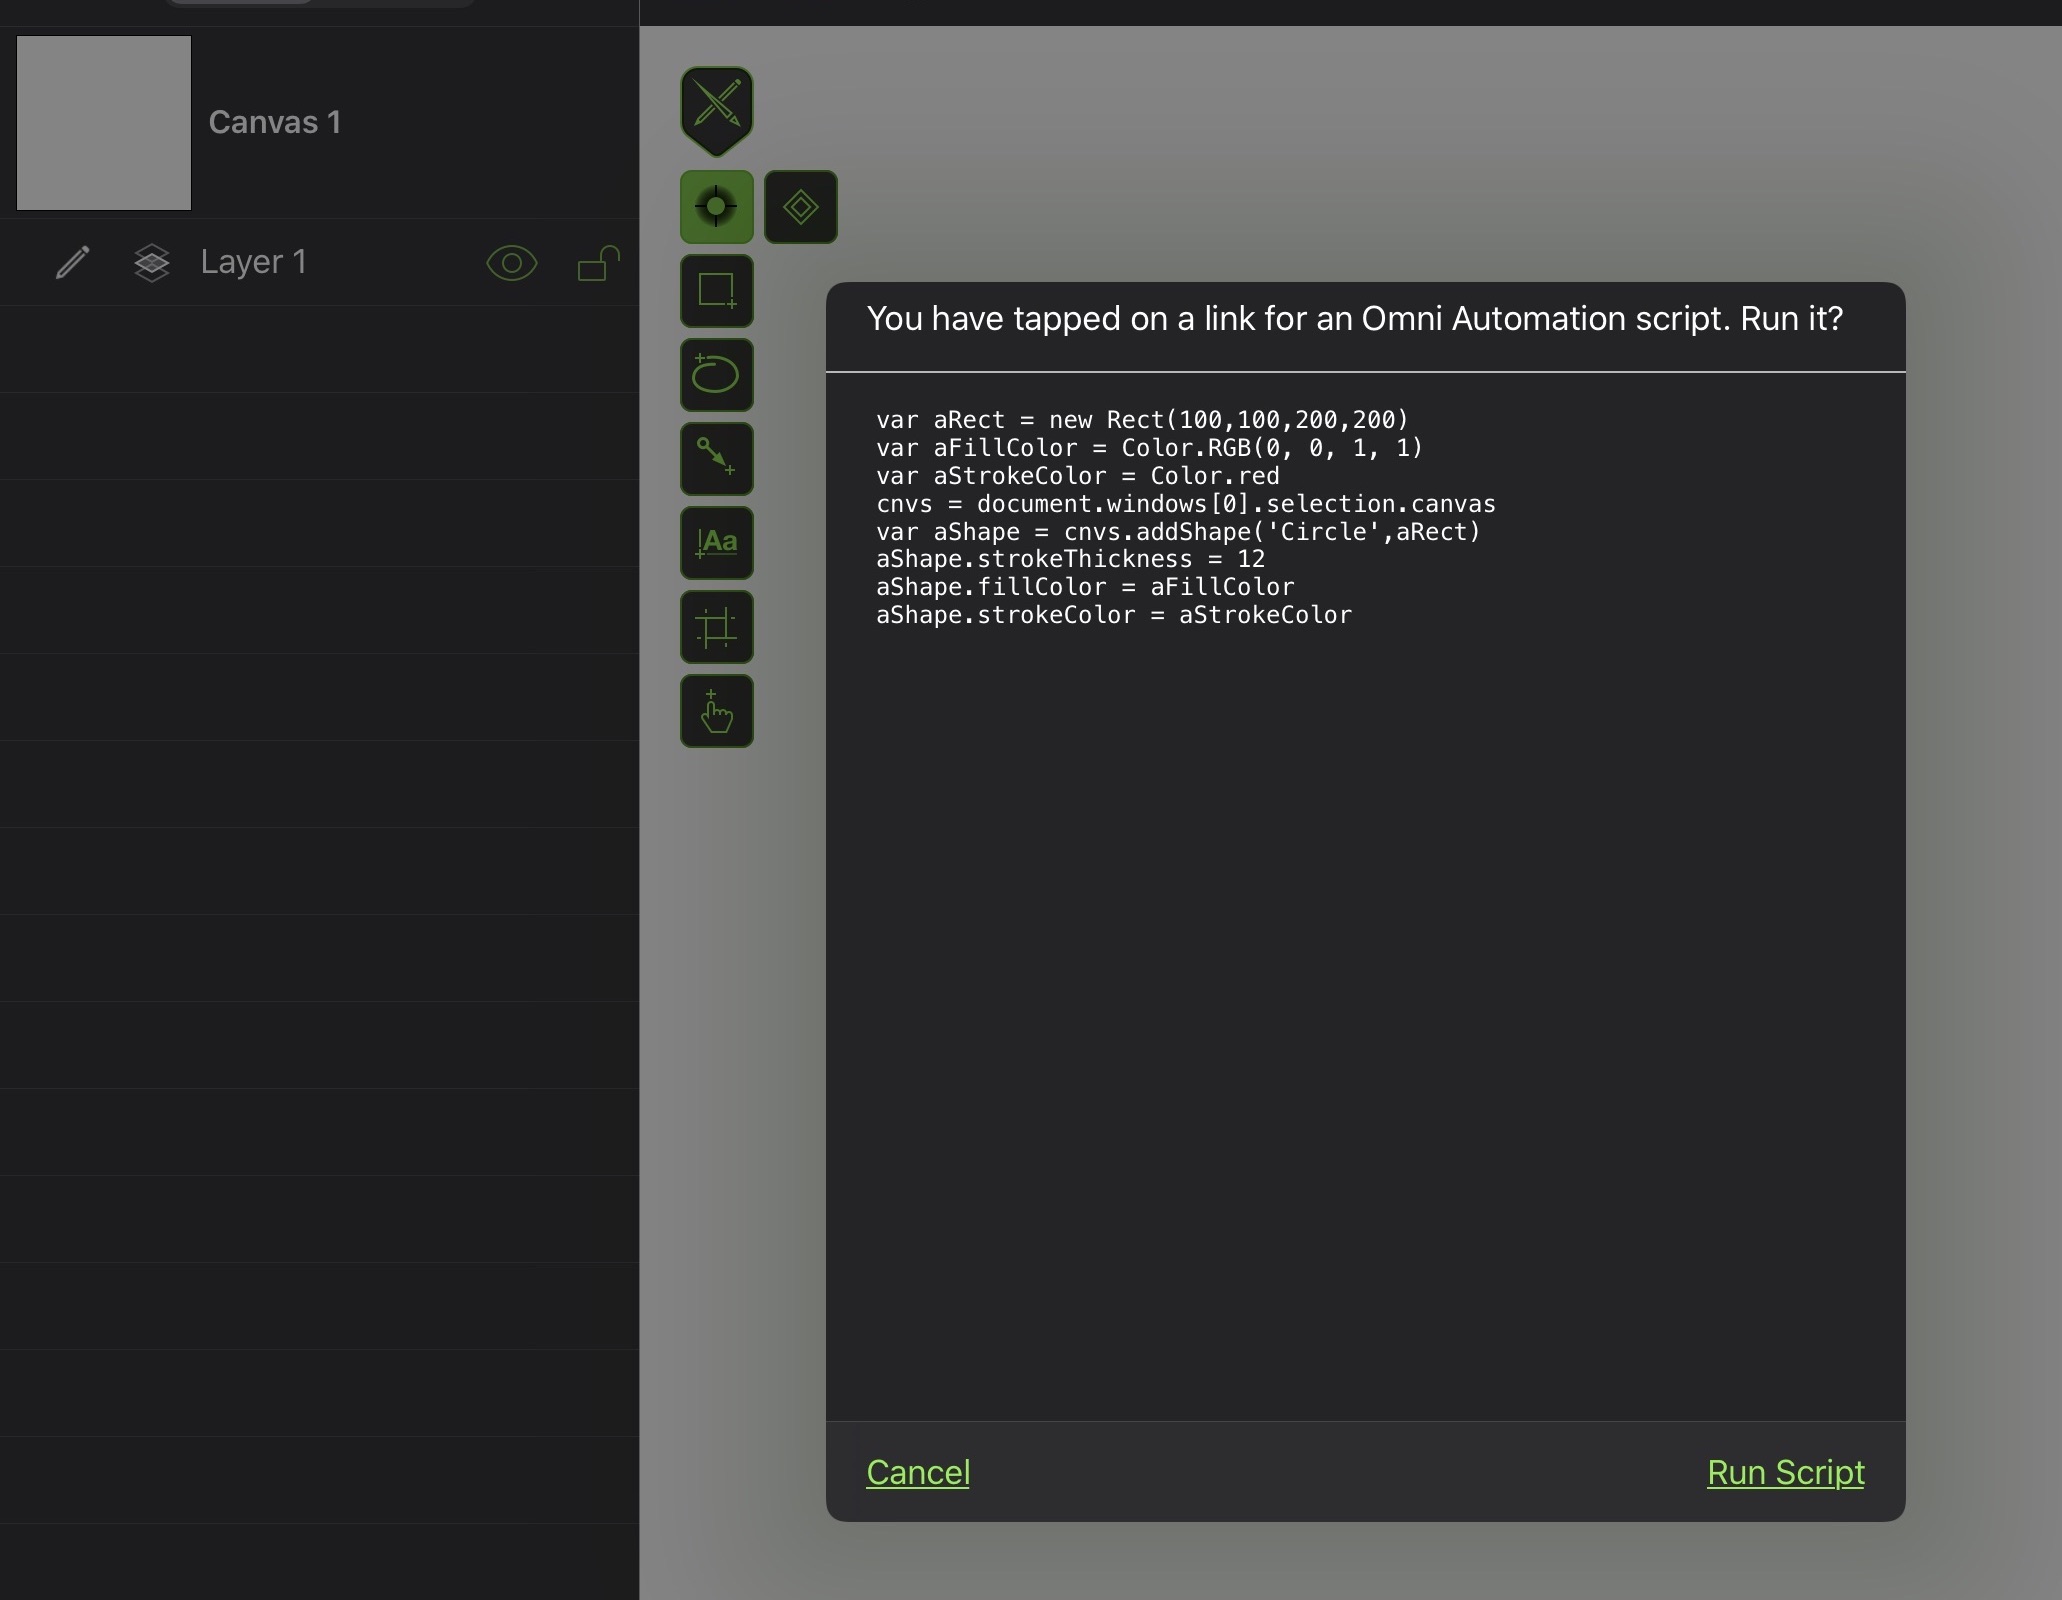Click the dialog title 'Run it?' text
2062x1600 pixels.
[1792, 318]
